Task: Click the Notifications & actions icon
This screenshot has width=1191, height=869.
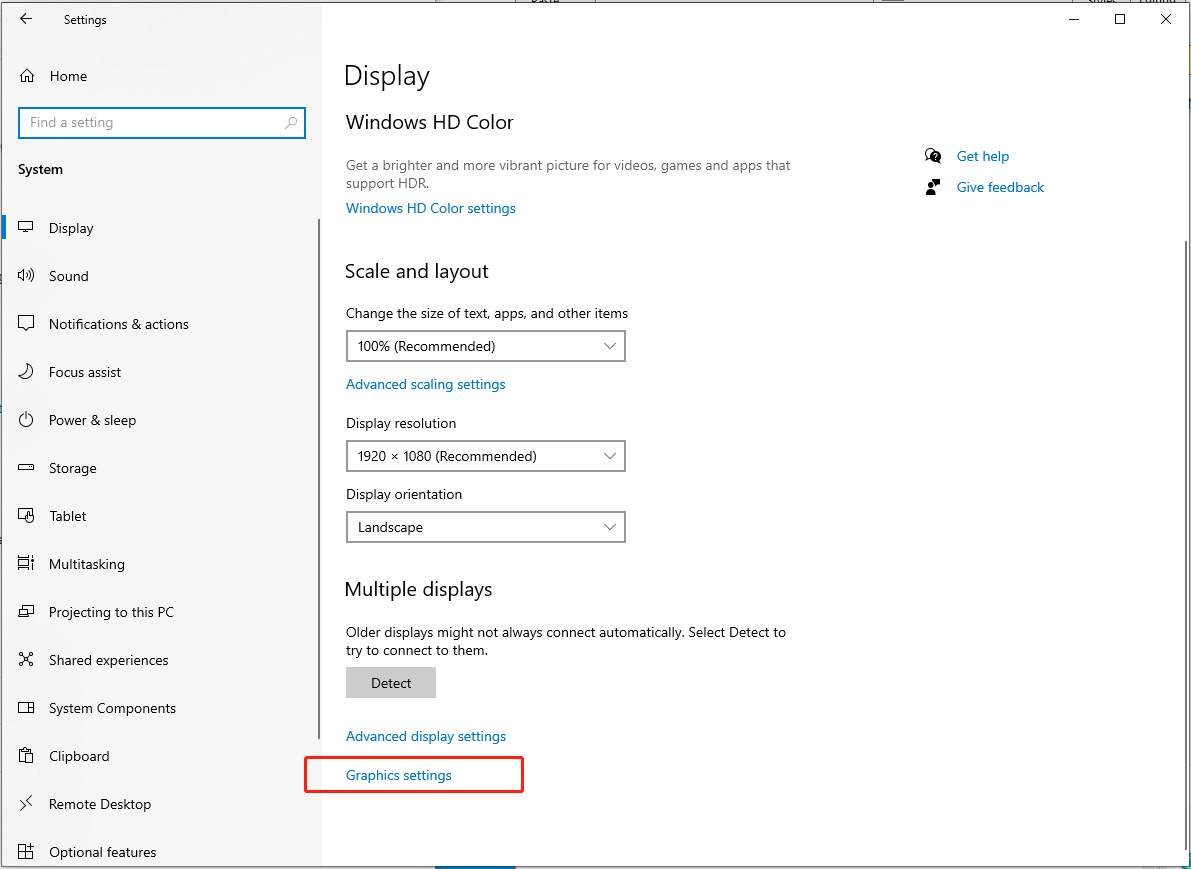Action: [27, 324]
